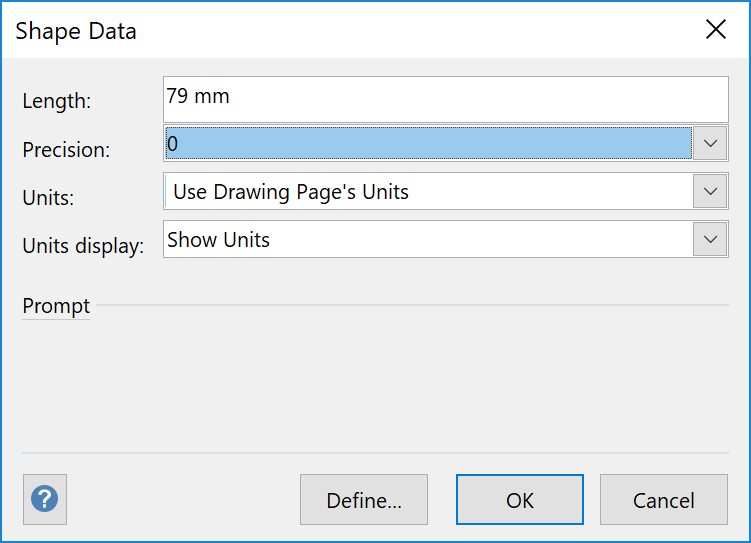Close the Shape Data dialog
751x543 pixels.
pos(716,29)
